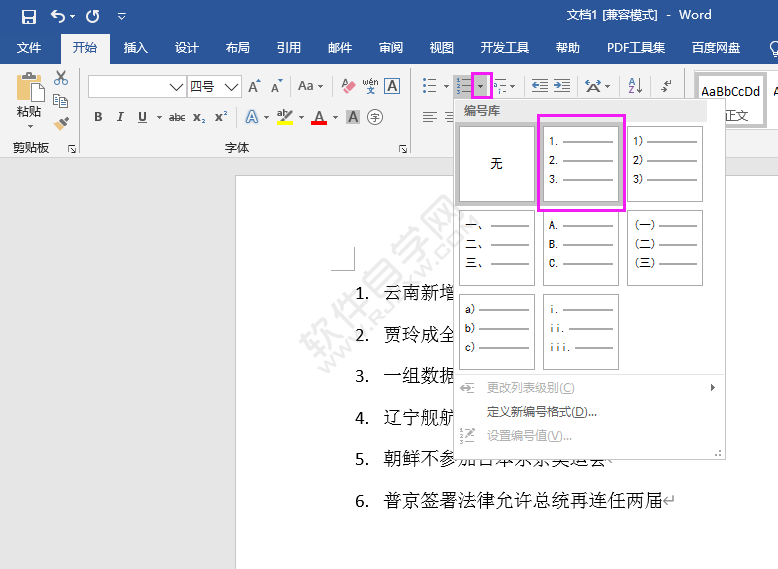The width and height of the screenshot is (778, 569).
Task: Click the Increase Indent icon
Action: (x=562, y=86)
